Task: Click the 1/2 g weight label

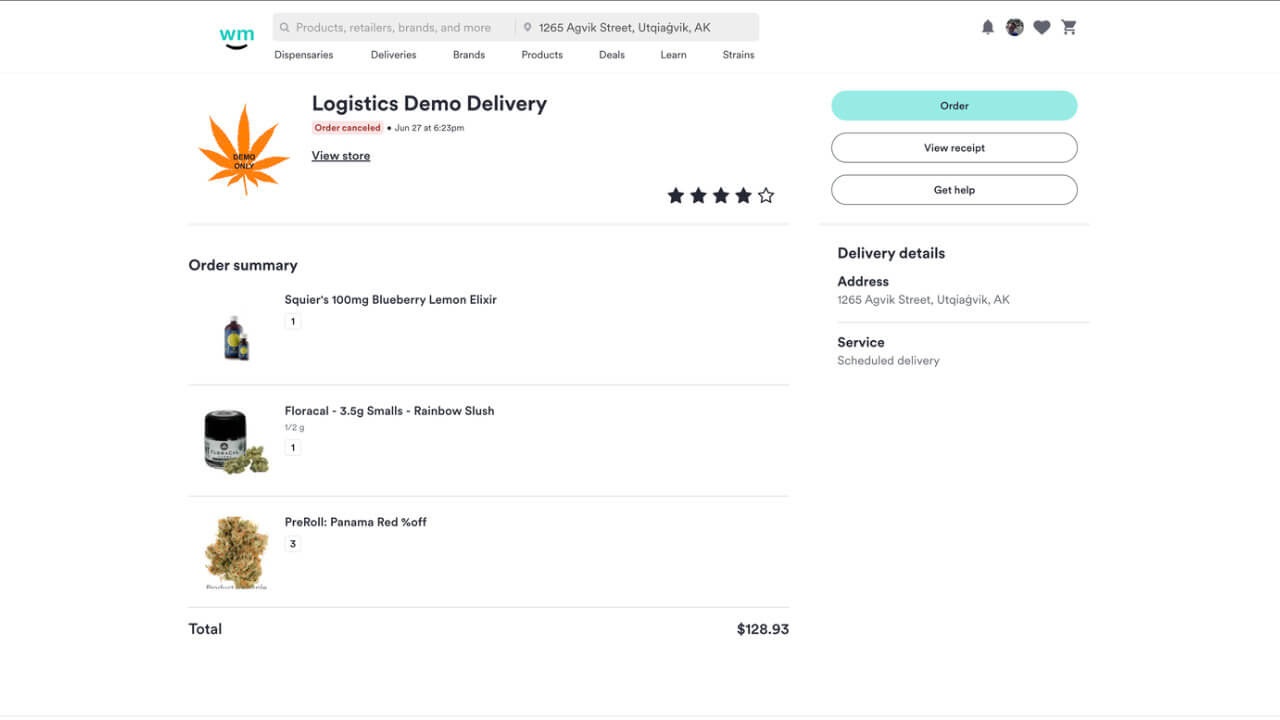Action: tap(294, 428)
